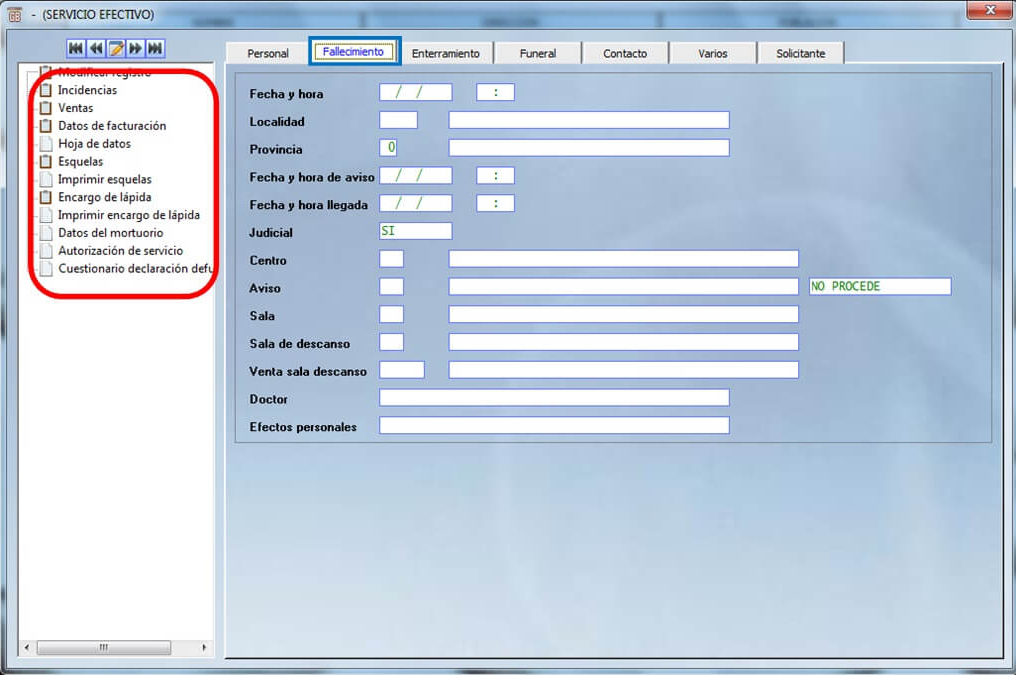
Task: Click the tree panel scroll right arrow
Action: (x=204, y=647)
